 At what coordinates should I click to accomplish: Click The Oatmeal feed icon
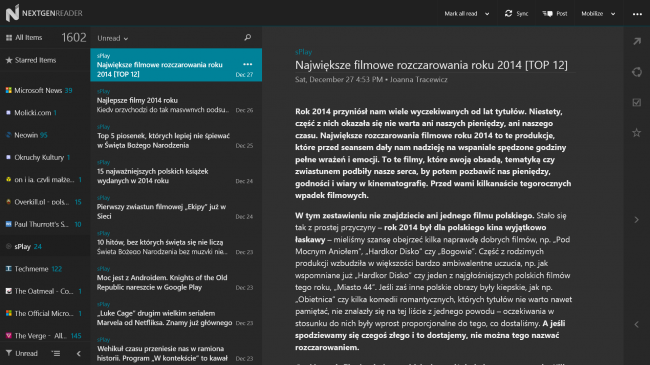coord(9,291)
